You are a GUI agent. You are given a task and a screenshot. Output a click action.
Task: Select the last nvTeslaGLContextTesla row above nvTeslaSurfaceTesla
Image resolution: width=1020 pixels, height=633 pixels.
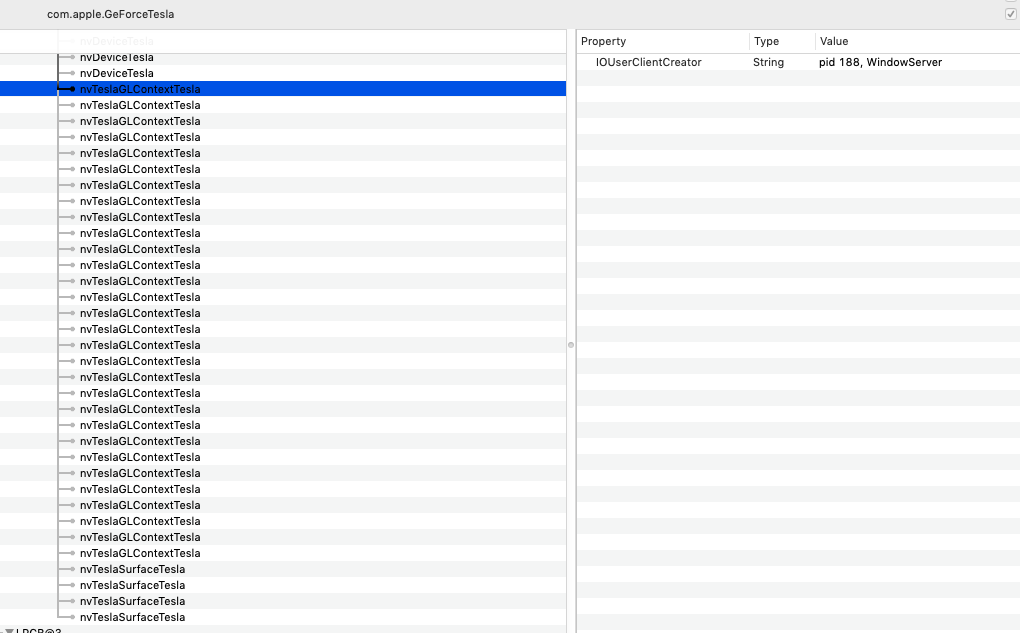pyautogui.click(x=283, y=553)
